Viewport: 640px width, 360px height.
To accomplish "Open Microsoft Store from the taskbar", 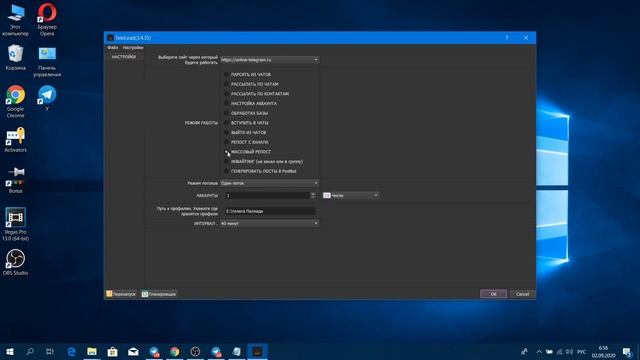I will [113, 351].
